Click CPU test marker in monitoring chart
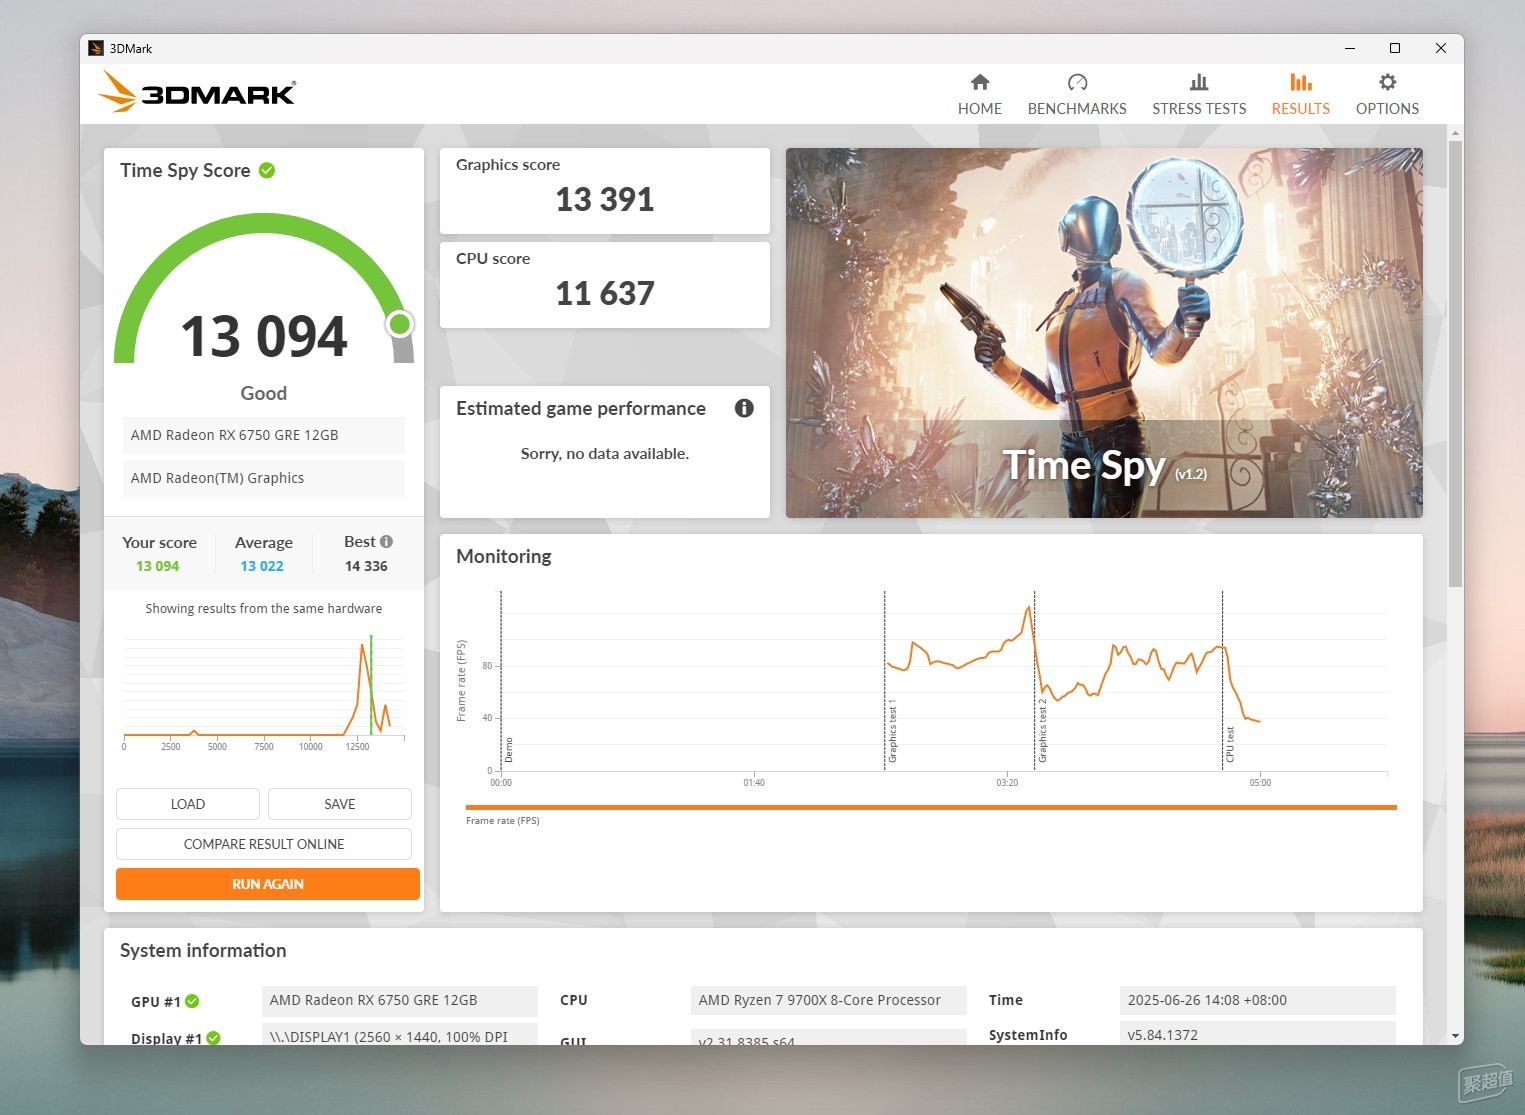Screen dimensions: 1525x1115 click(1230, 744)
